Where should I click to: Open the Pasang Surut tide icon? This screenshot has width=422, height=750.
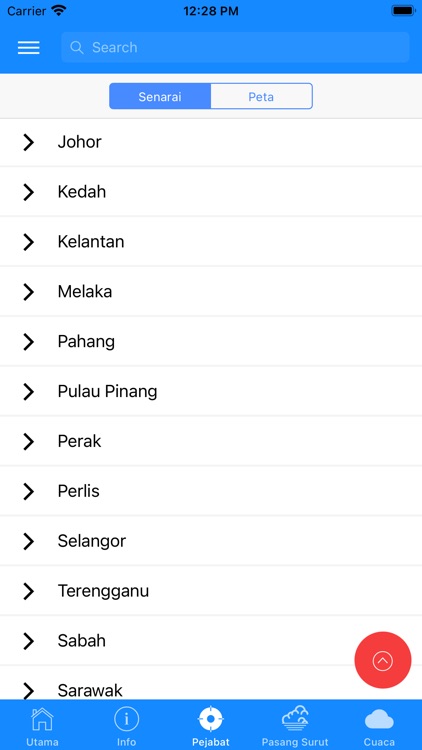pyautogui.click(x=295, y=718)
